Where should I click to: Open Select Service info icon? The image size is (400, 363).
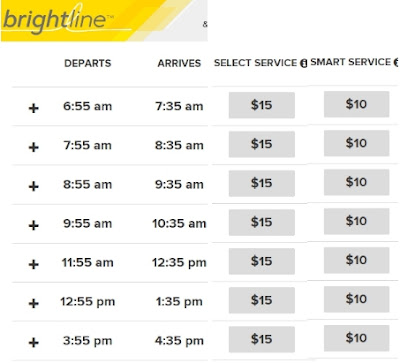[x=303, y=63]
